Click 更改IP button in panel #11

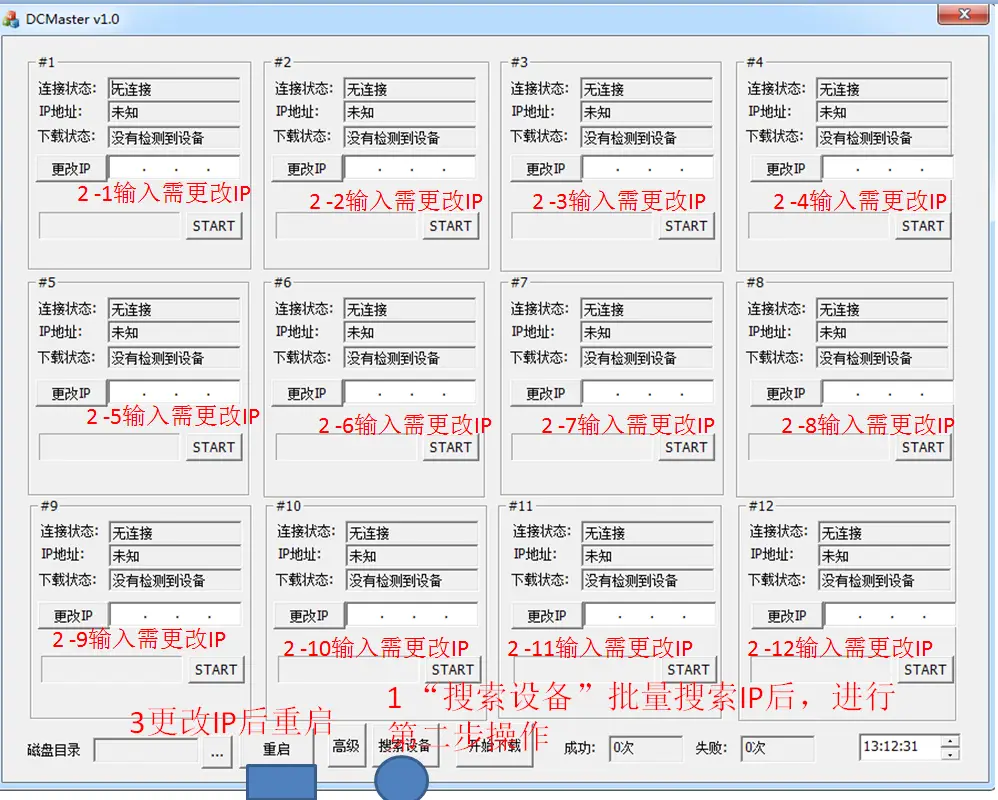(x=546, y=615)
